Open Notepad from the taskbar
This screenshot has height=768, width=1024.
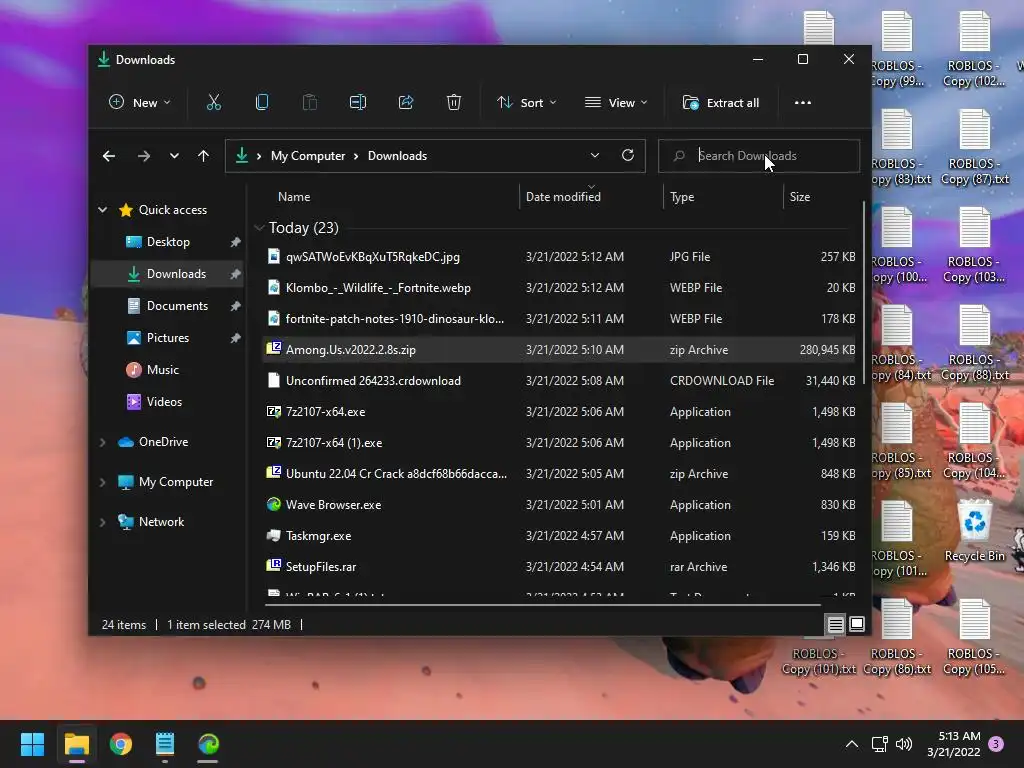[165, 744]
